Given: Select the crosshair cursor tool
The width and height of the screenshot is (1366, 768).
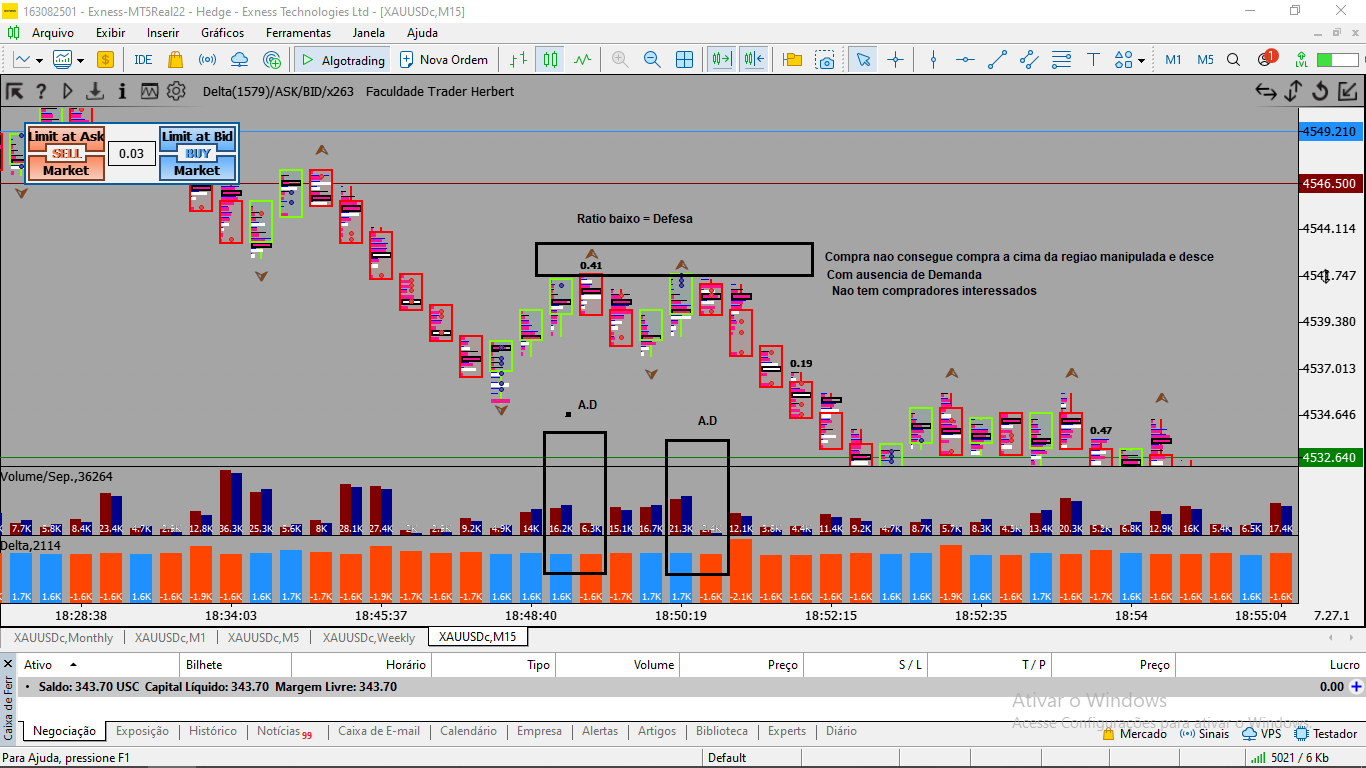Looking at the screenshot, I should pyautogui.click(x=895, y=60).
